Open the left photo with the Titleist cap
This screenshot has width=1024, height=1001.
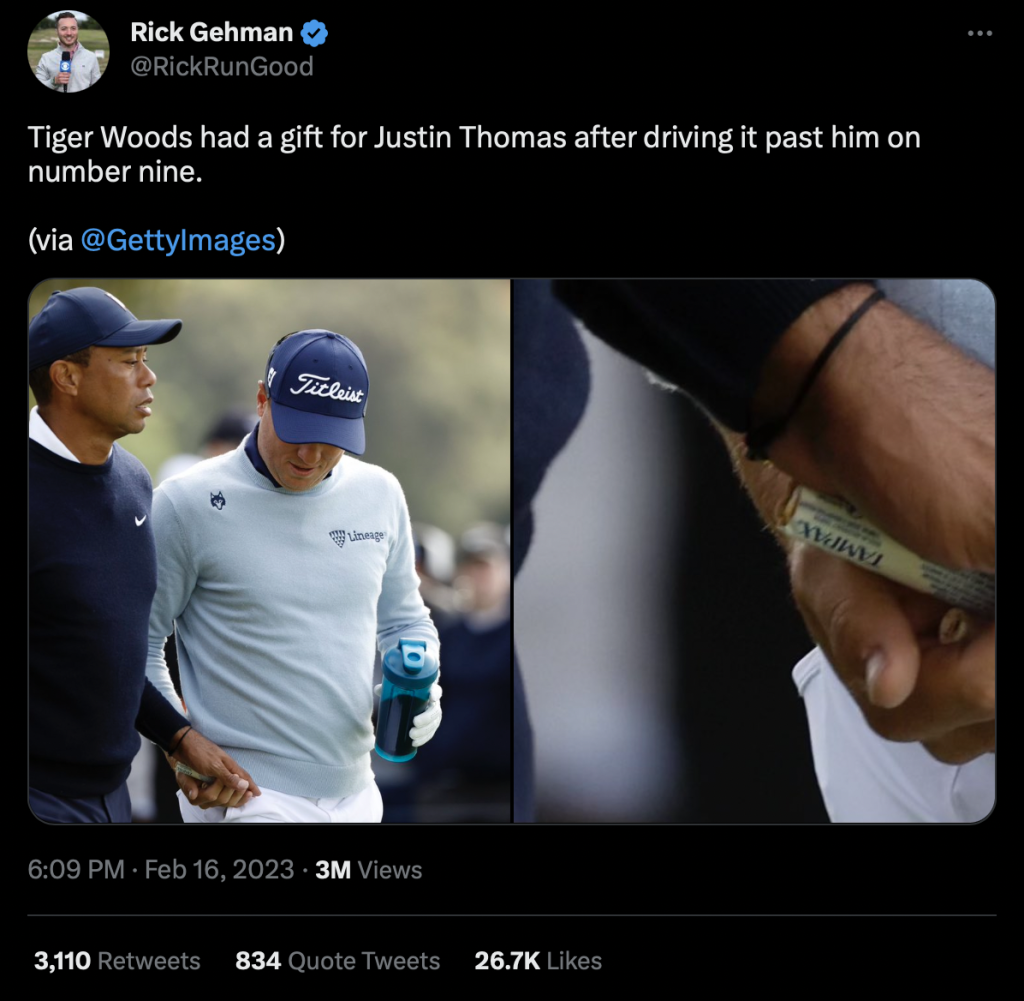coord(269,550)
